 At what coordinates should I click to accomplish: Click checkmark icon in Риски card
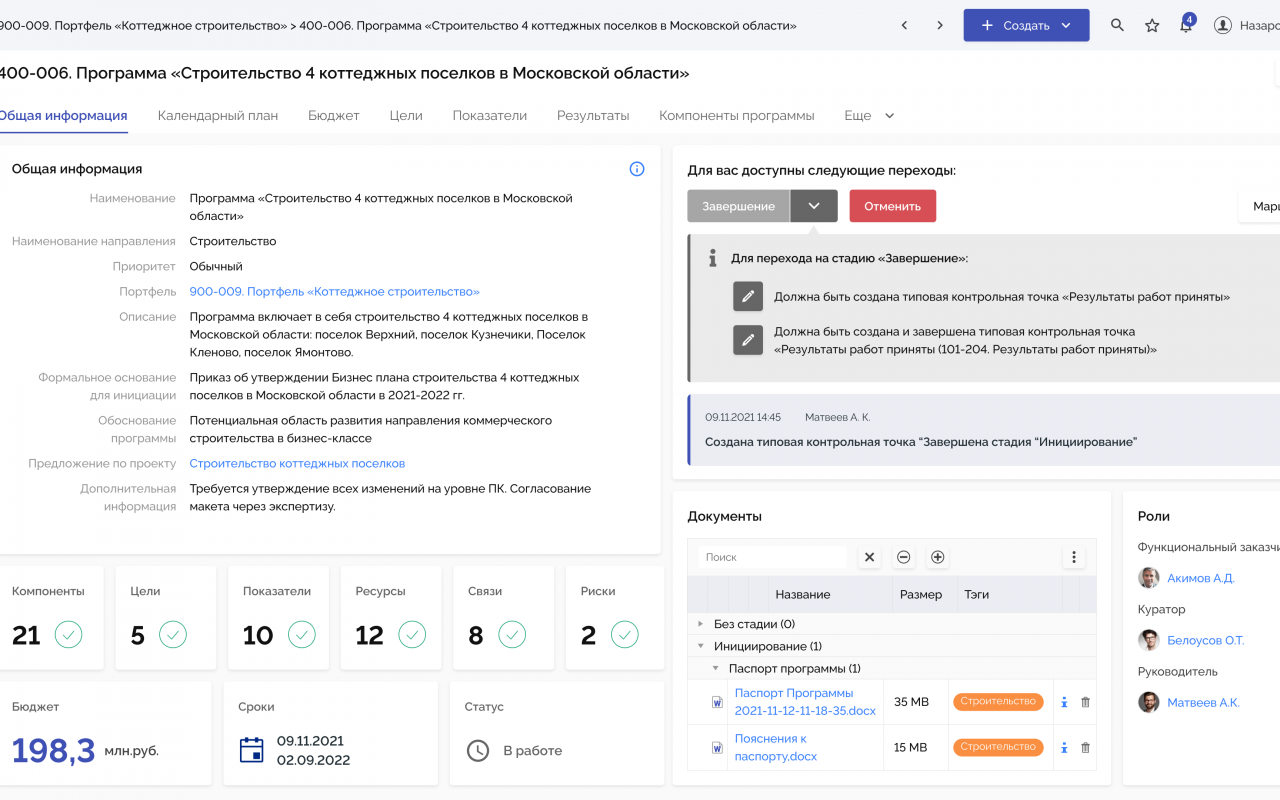pos(625,634)
